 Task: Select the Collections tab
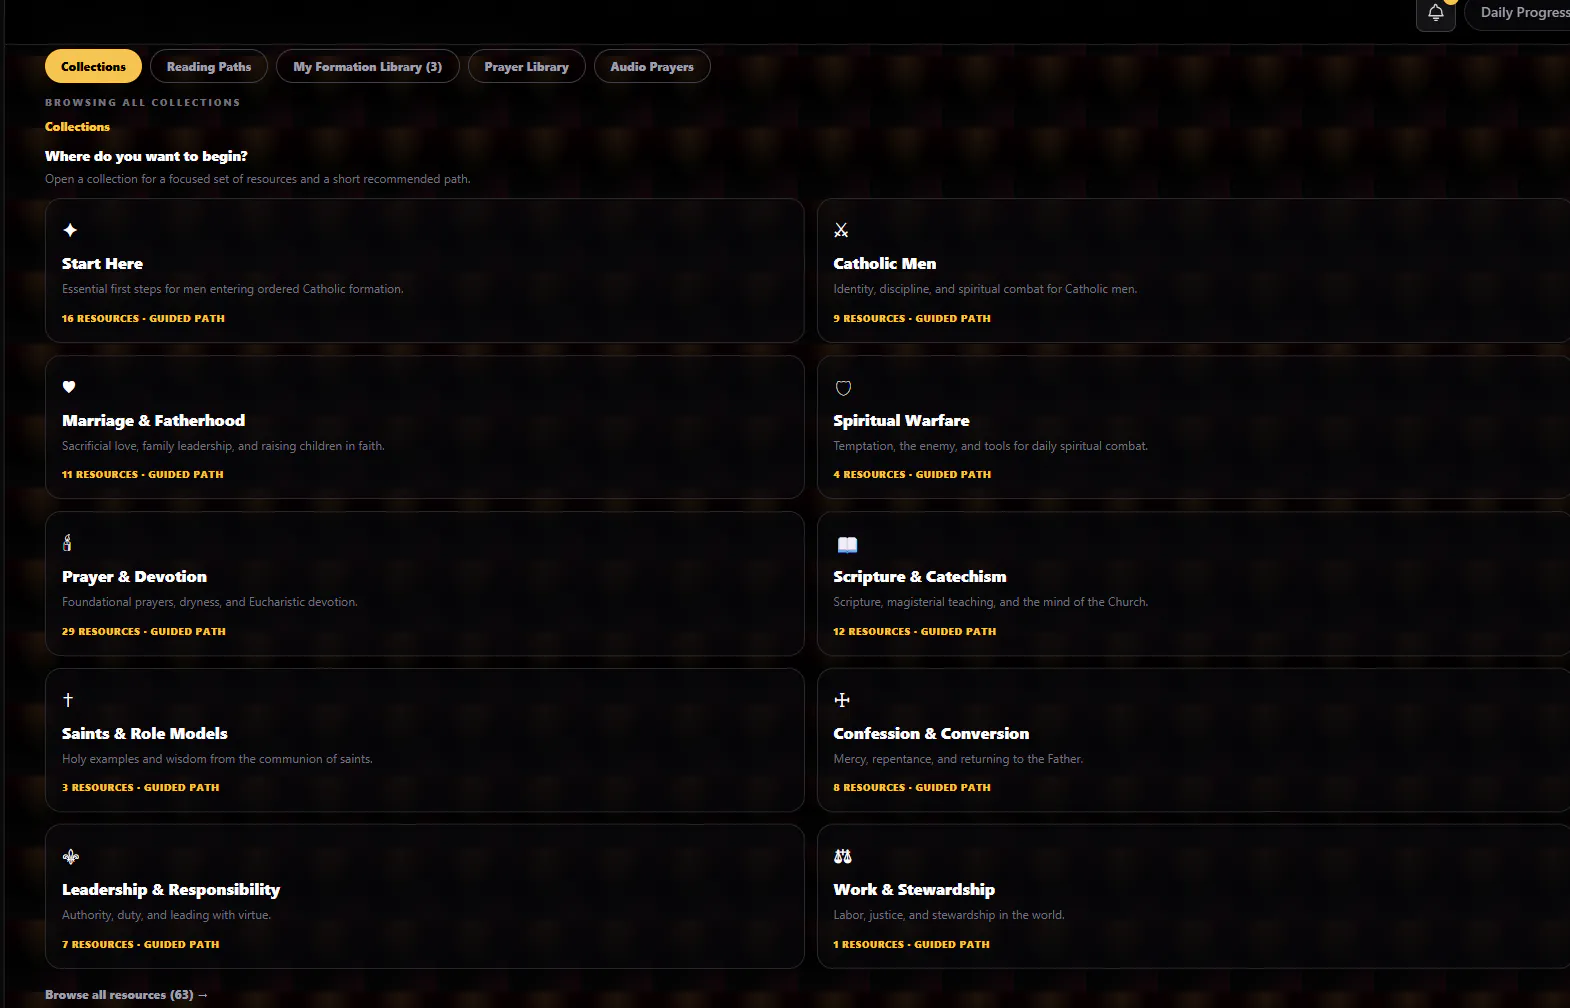tap(93, 66)
